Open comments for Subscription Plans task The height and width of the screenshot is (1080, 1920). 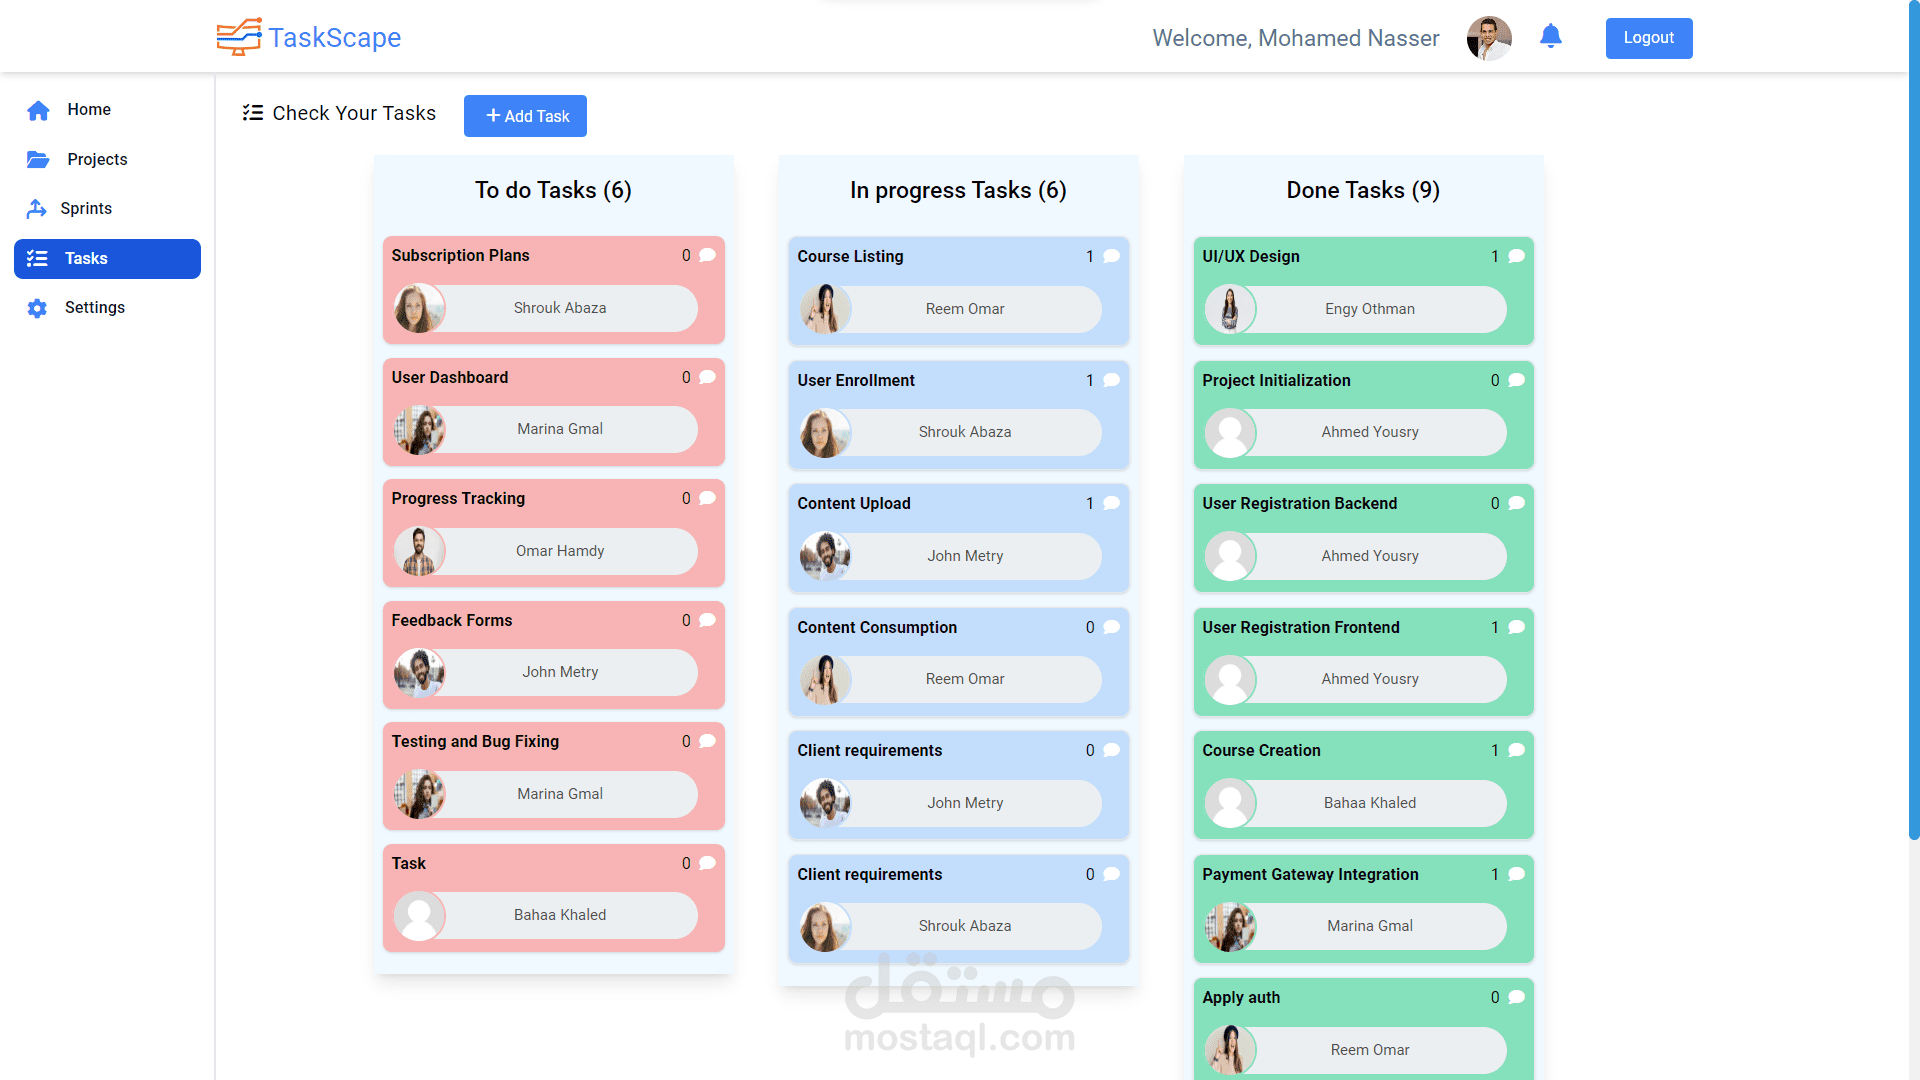(707, 255)
